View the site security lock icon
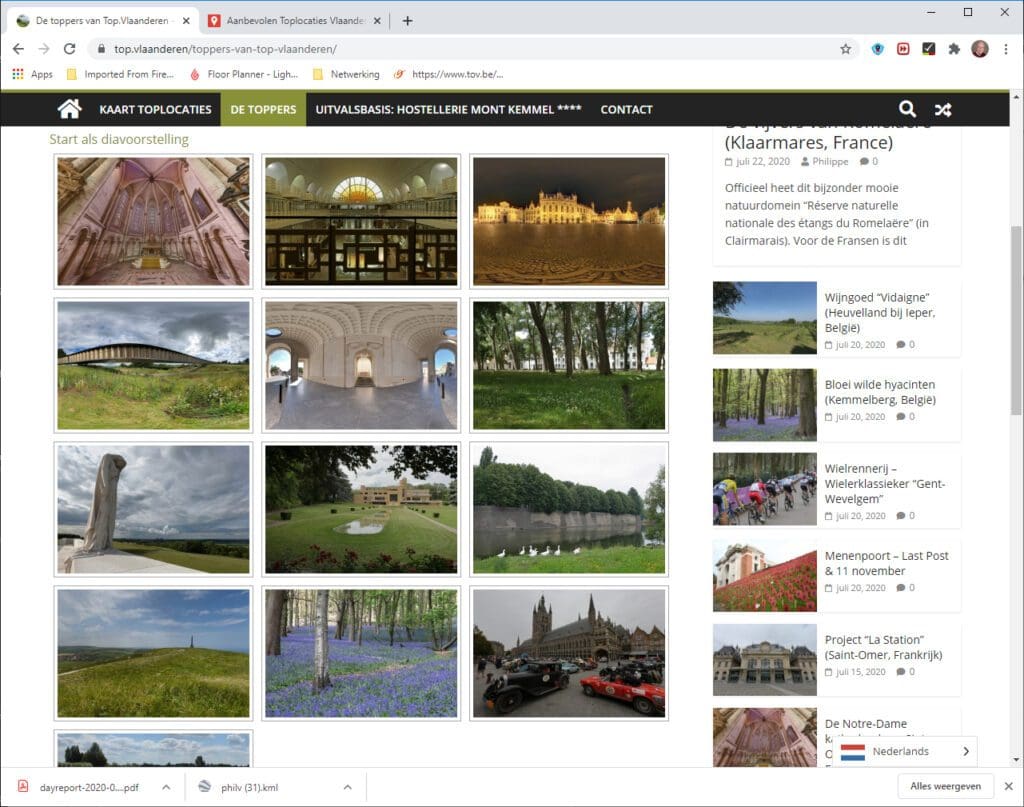Screen dimensions: 1024x807 pos(101,49)
